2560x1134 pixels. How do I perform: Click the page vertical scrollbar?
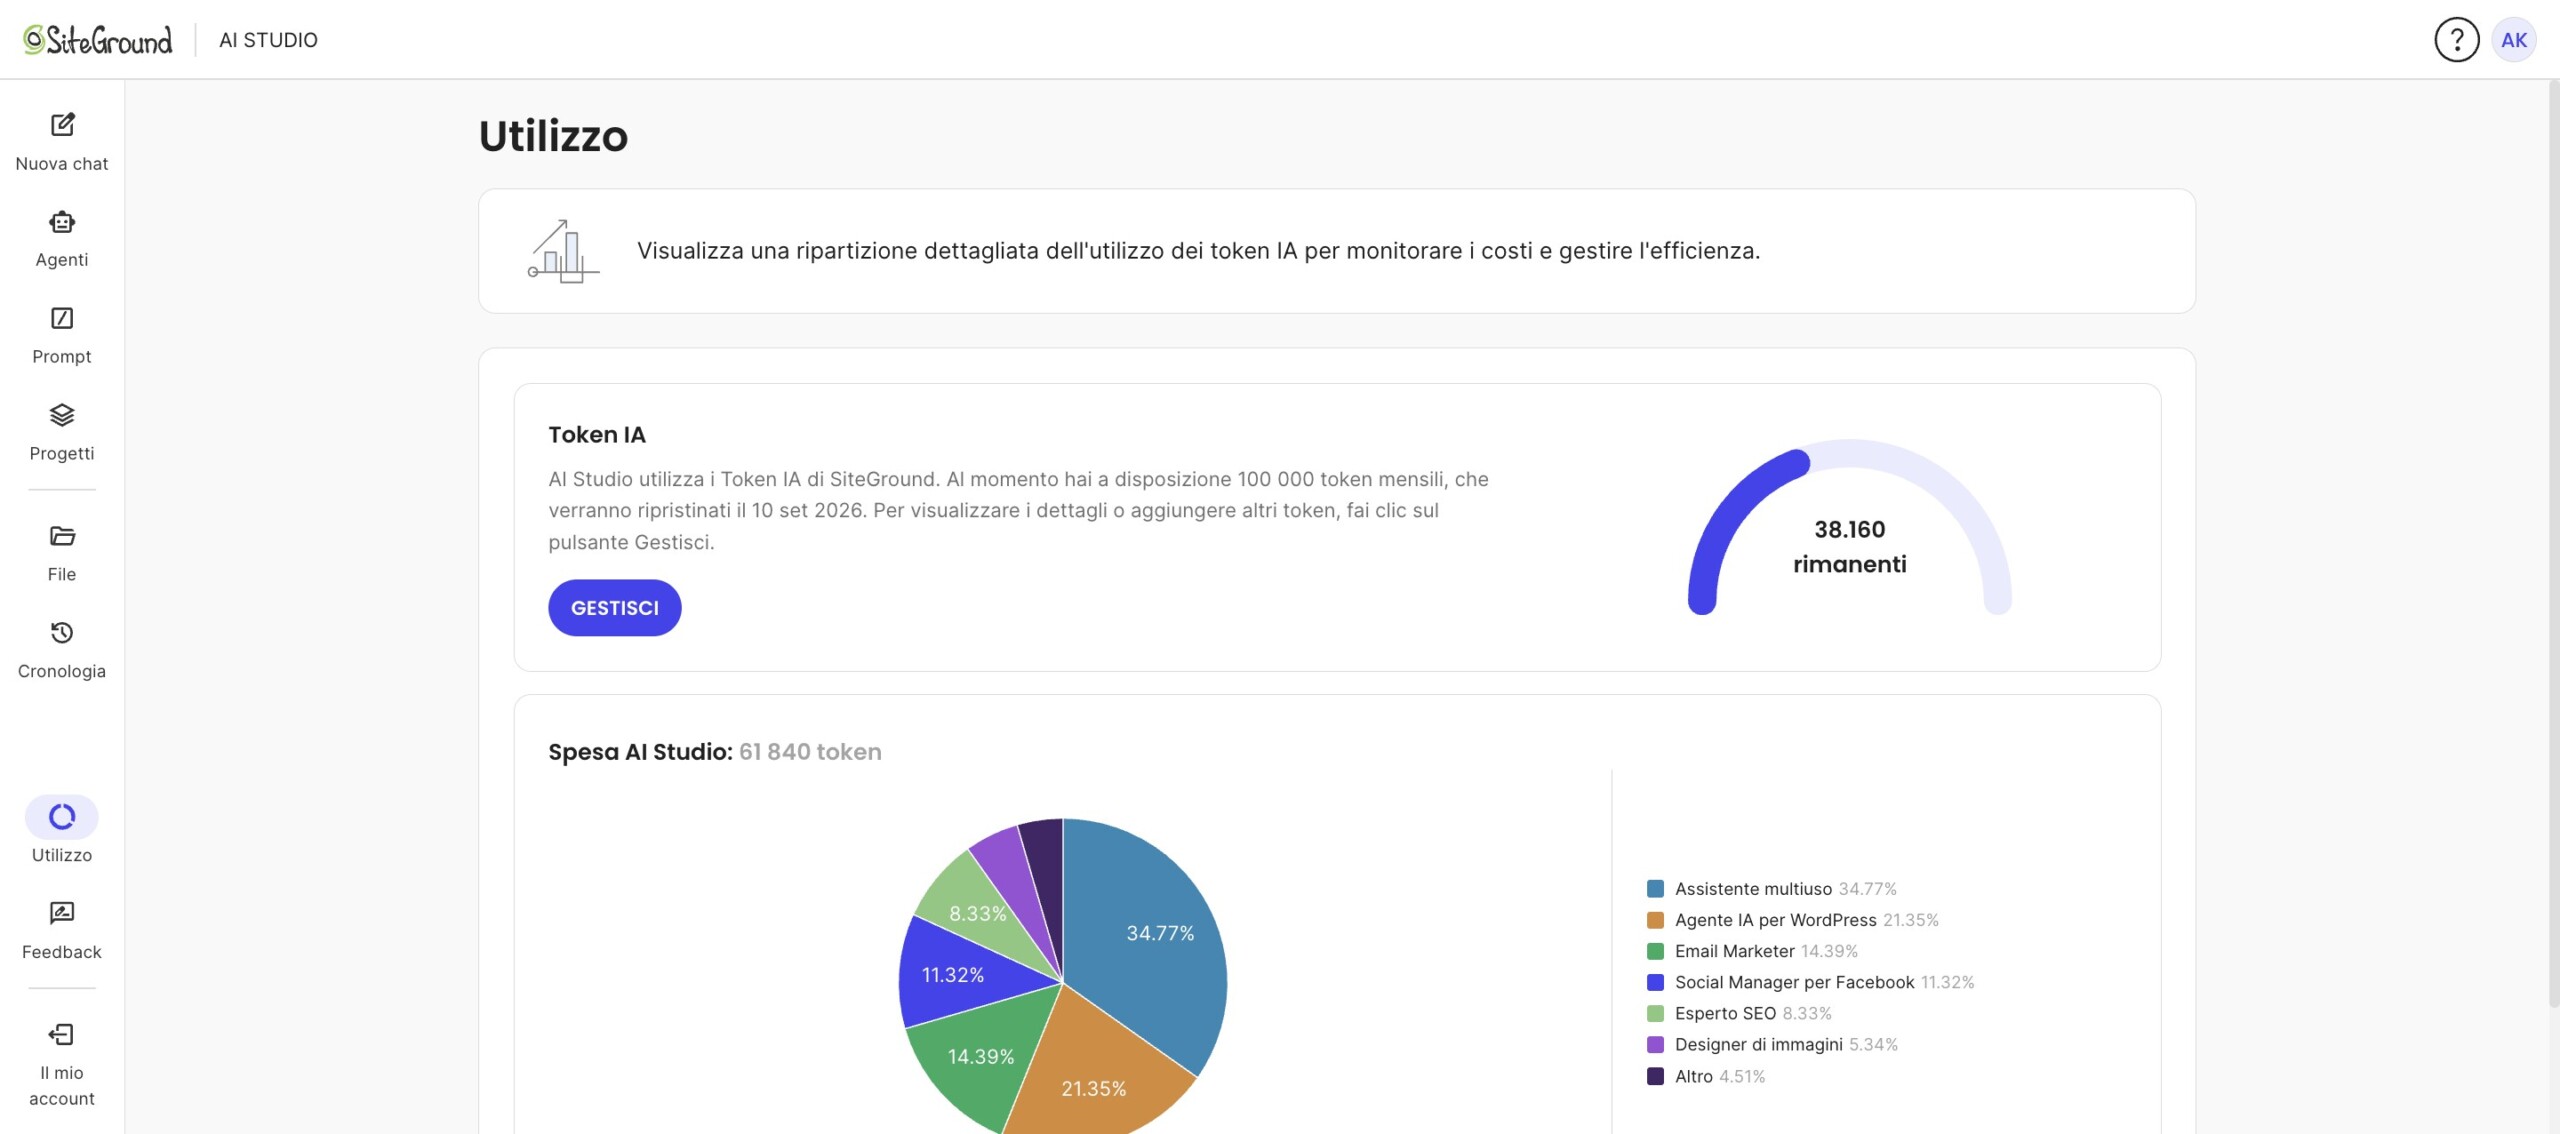tap(2553, 545)
